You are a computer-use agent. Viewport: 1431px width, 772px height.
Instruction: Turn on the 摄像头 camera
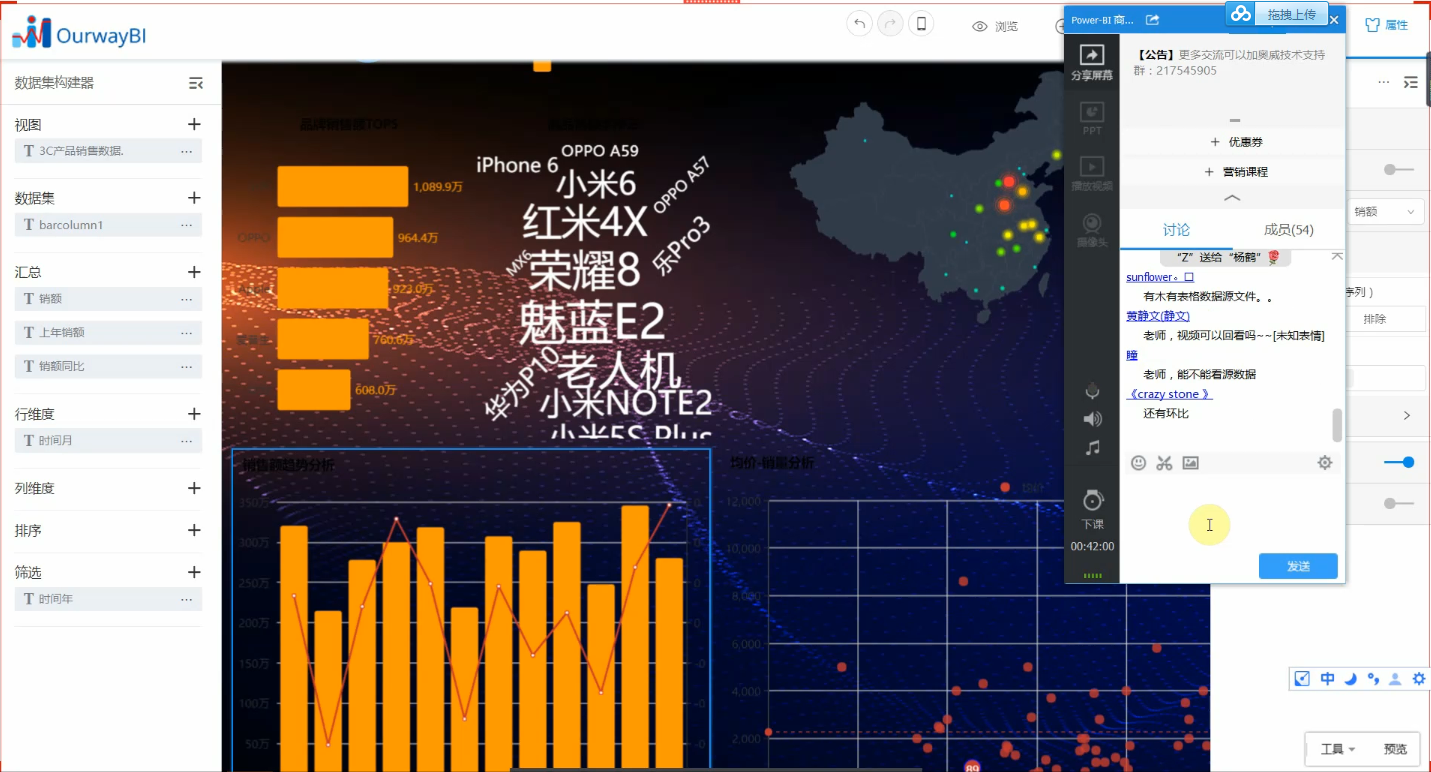(1092, 230)
